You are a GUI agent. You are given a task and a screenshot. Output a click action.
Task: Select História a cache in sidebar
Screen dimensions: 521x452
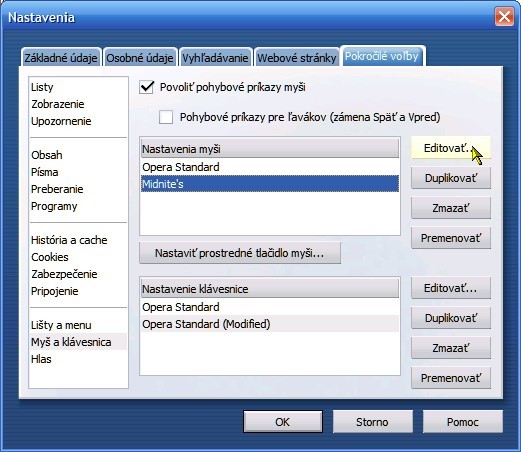tap(69, 240)
